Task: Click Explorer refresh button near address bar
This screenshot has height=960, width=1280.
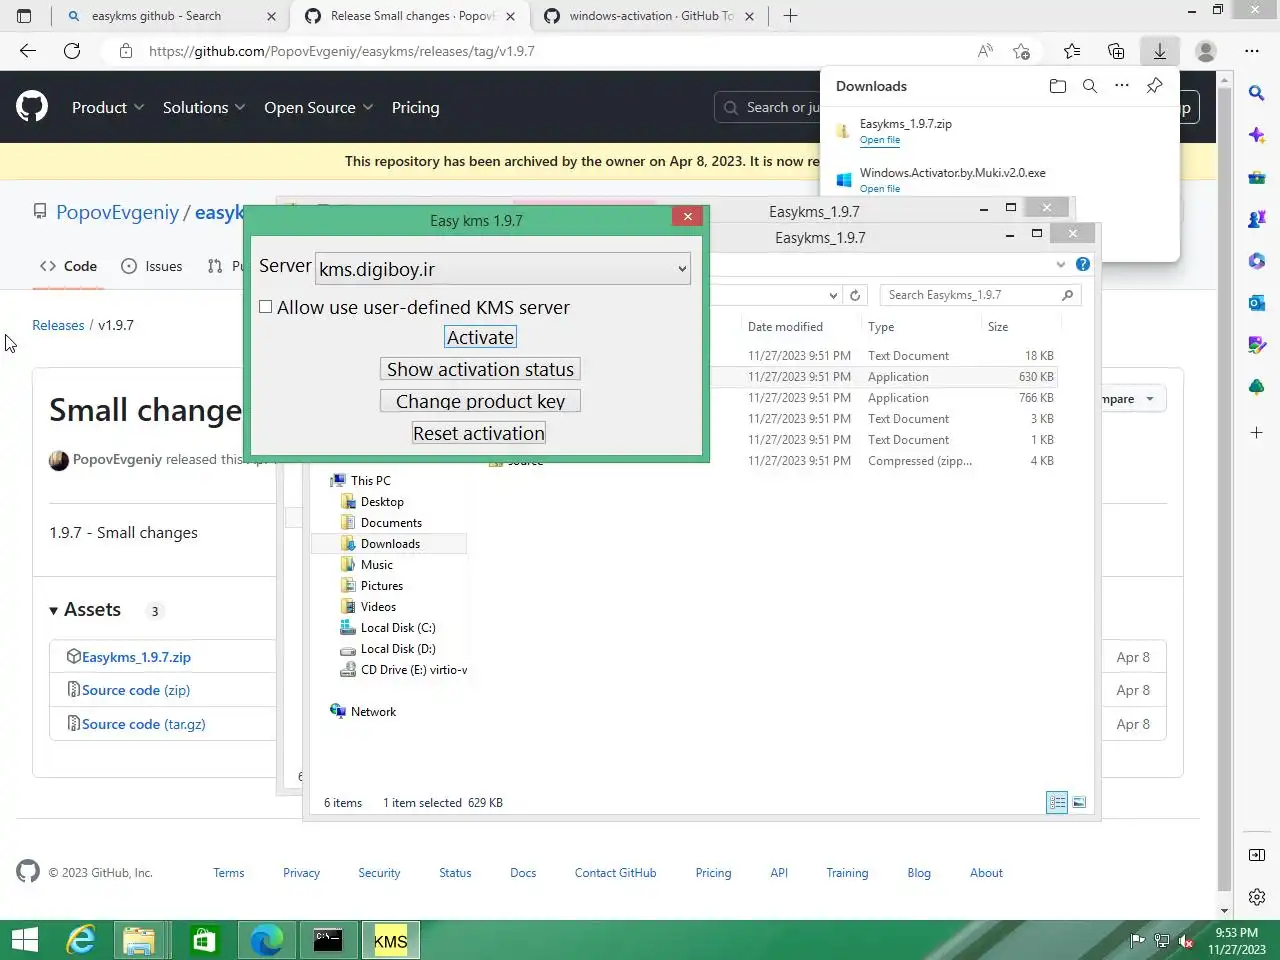Action: (x=855, y=295)
